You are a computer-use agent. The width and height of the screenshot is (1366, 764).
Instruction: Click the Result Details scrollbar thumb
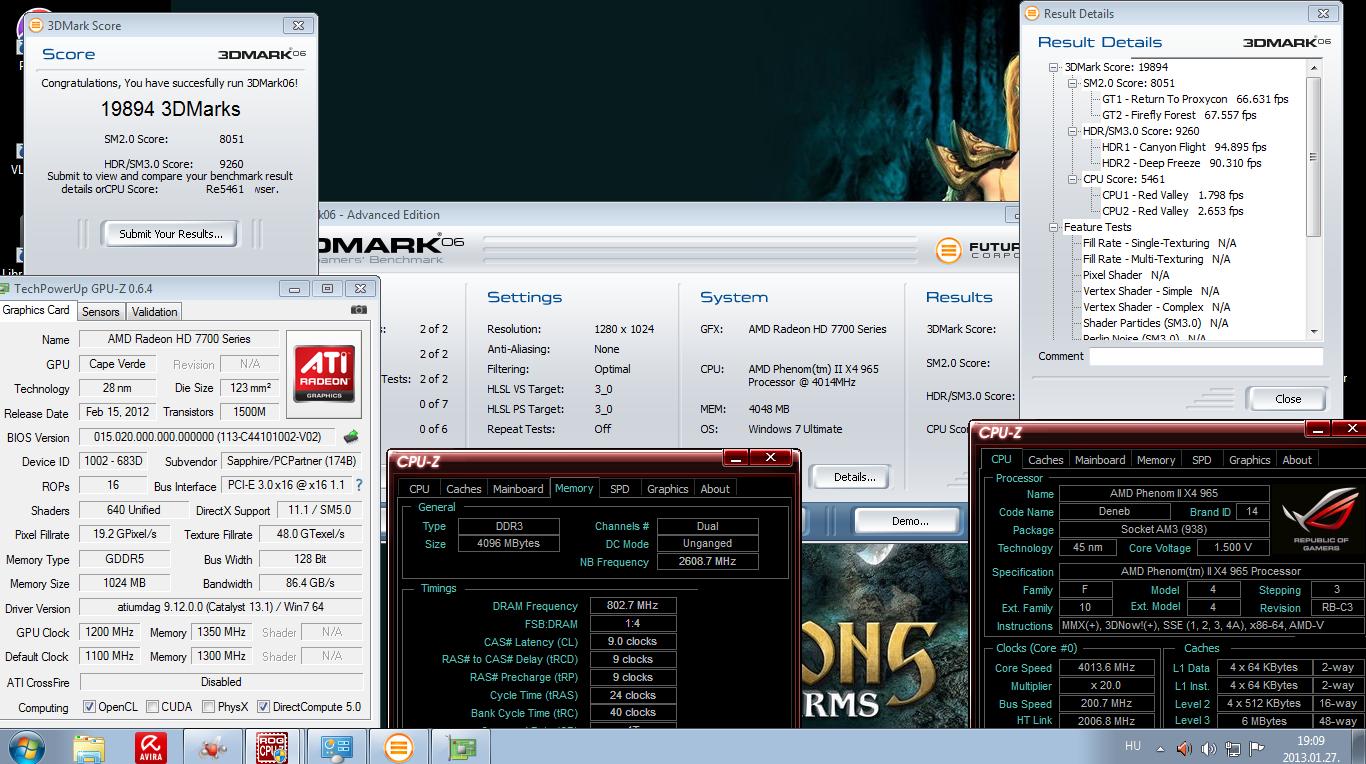[x=1313, y=156]
